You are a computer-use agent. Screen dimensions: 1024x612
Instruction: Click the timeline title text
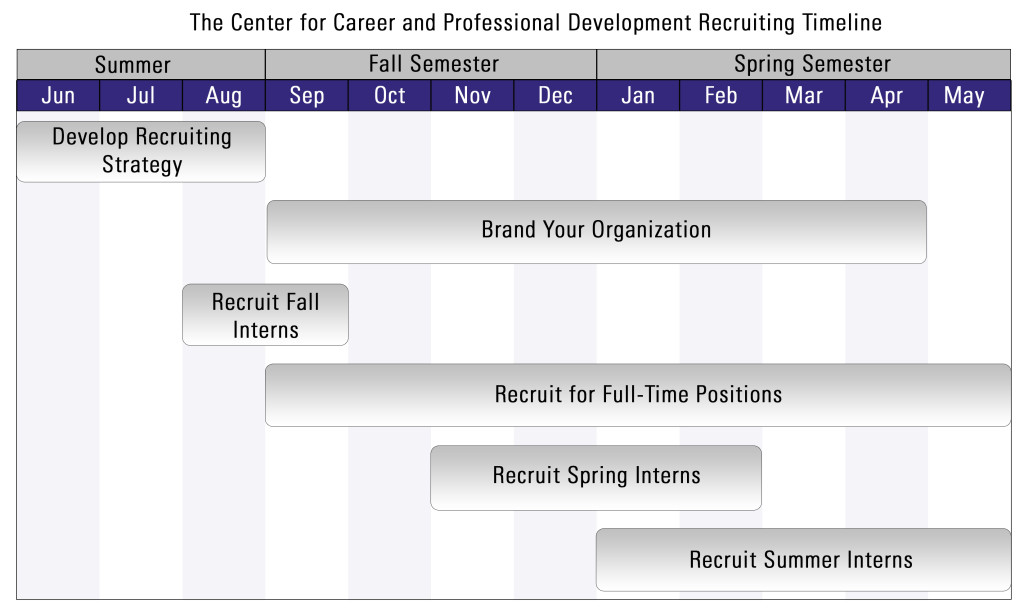(x=536, y=22)
